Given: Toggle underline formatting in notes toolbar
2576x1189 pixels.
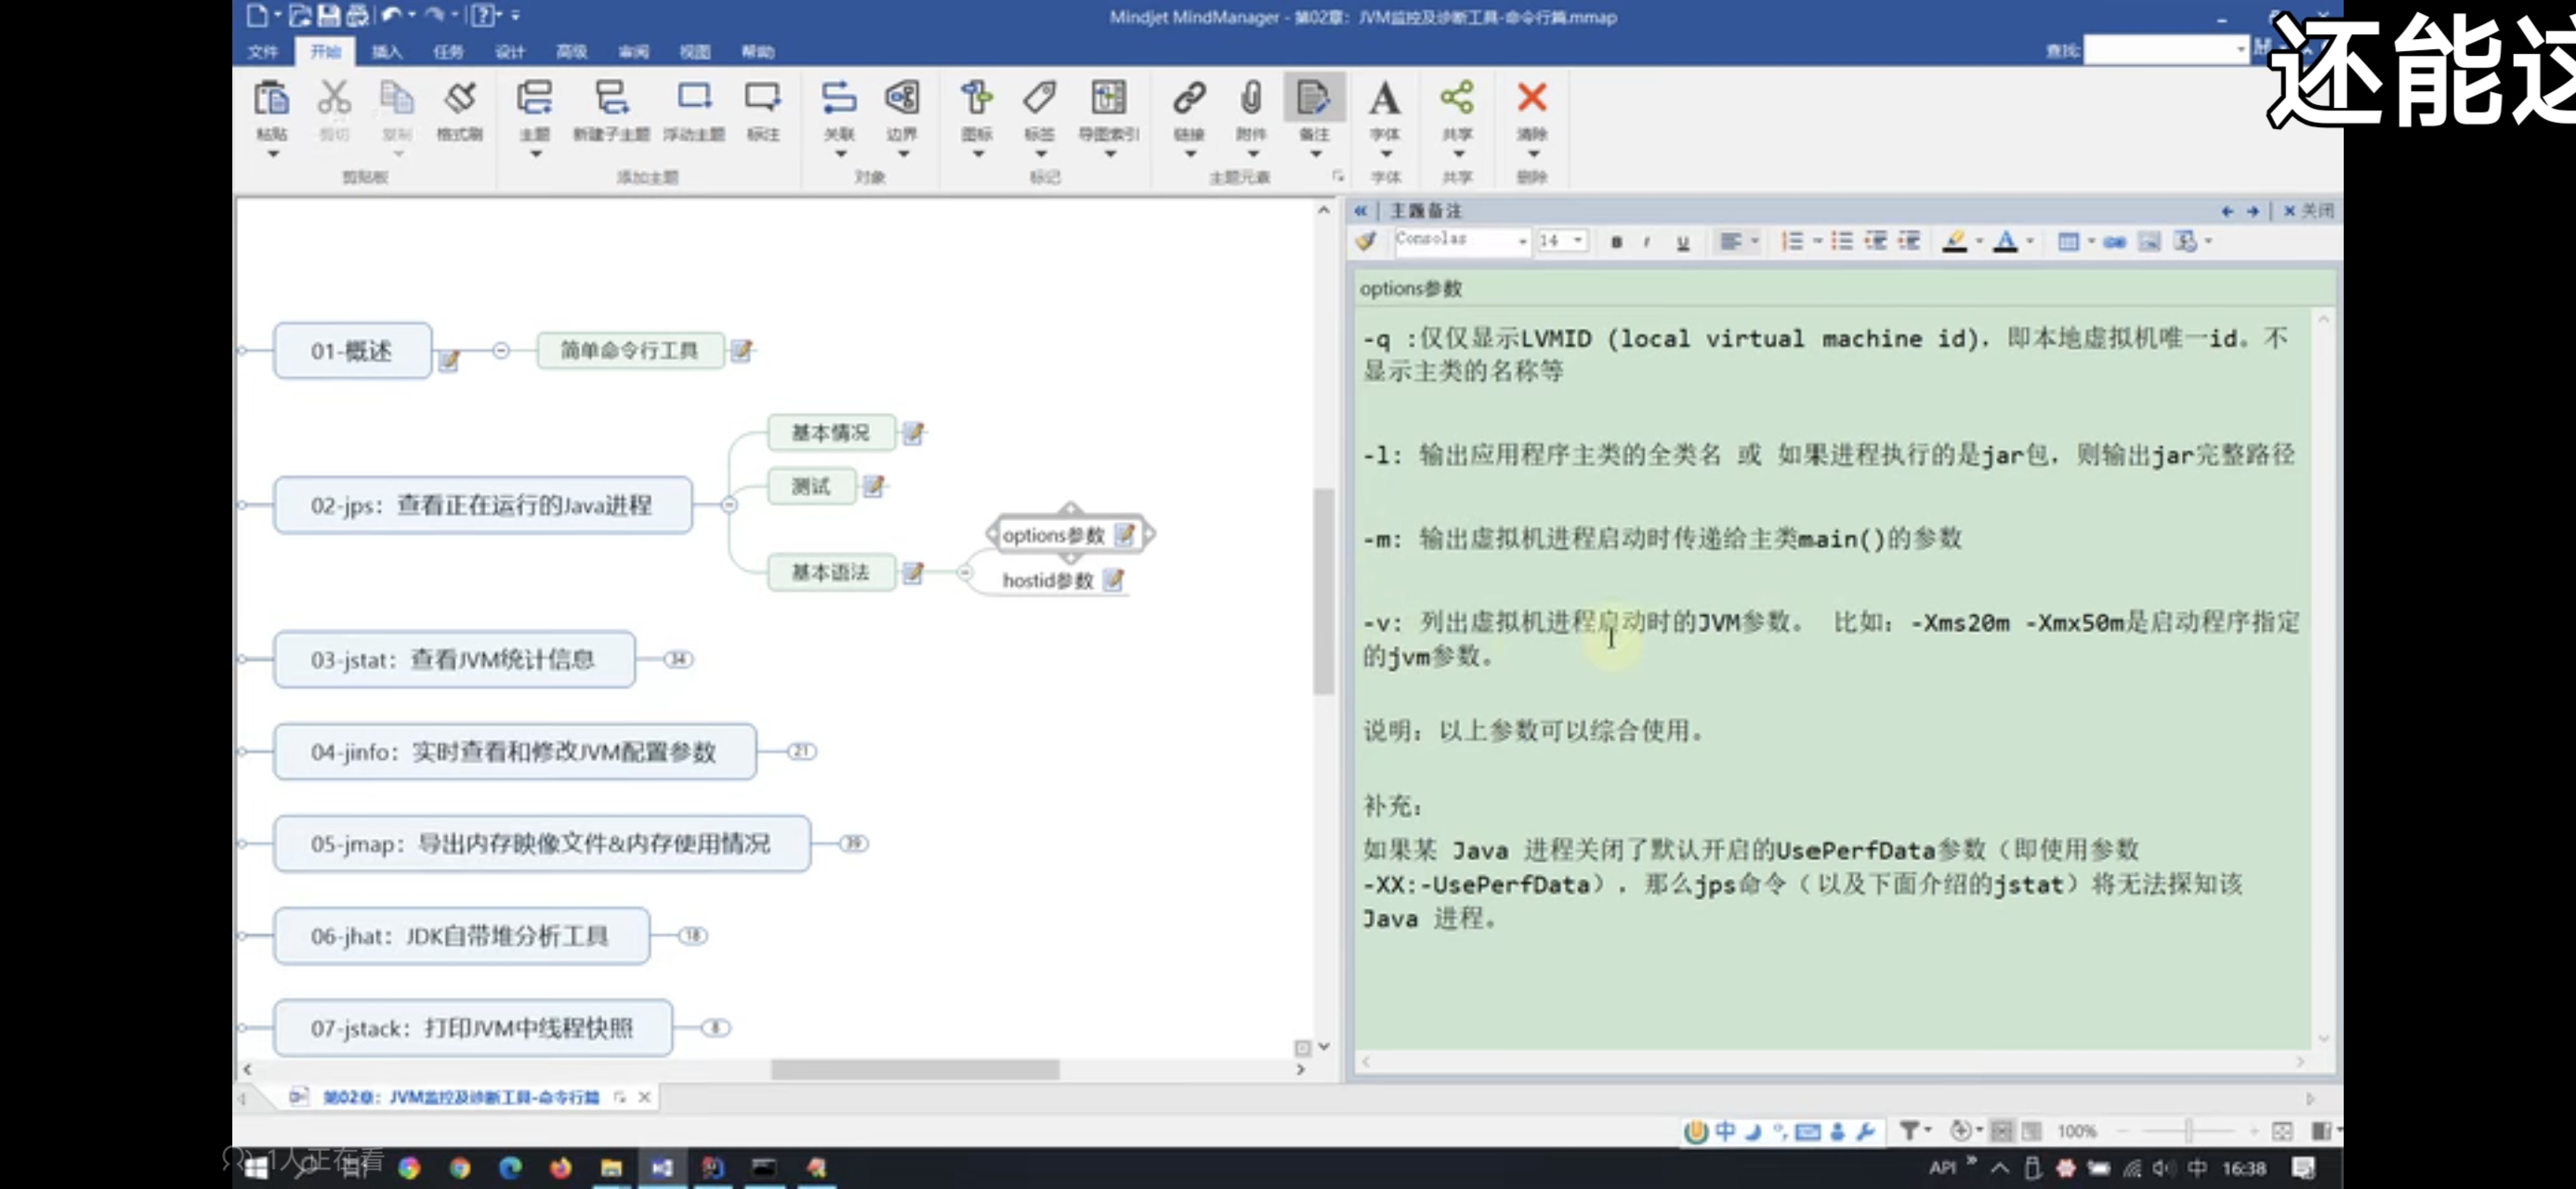Looking at the screenshot, I should point(1683,242).
